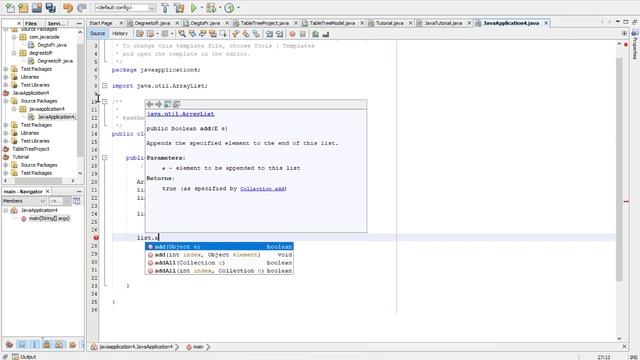The height and width of the screenshot is (360, 640).
Task: Collapse the degreetofr package node
Action: pyautogui.click(x=14, y=53)
